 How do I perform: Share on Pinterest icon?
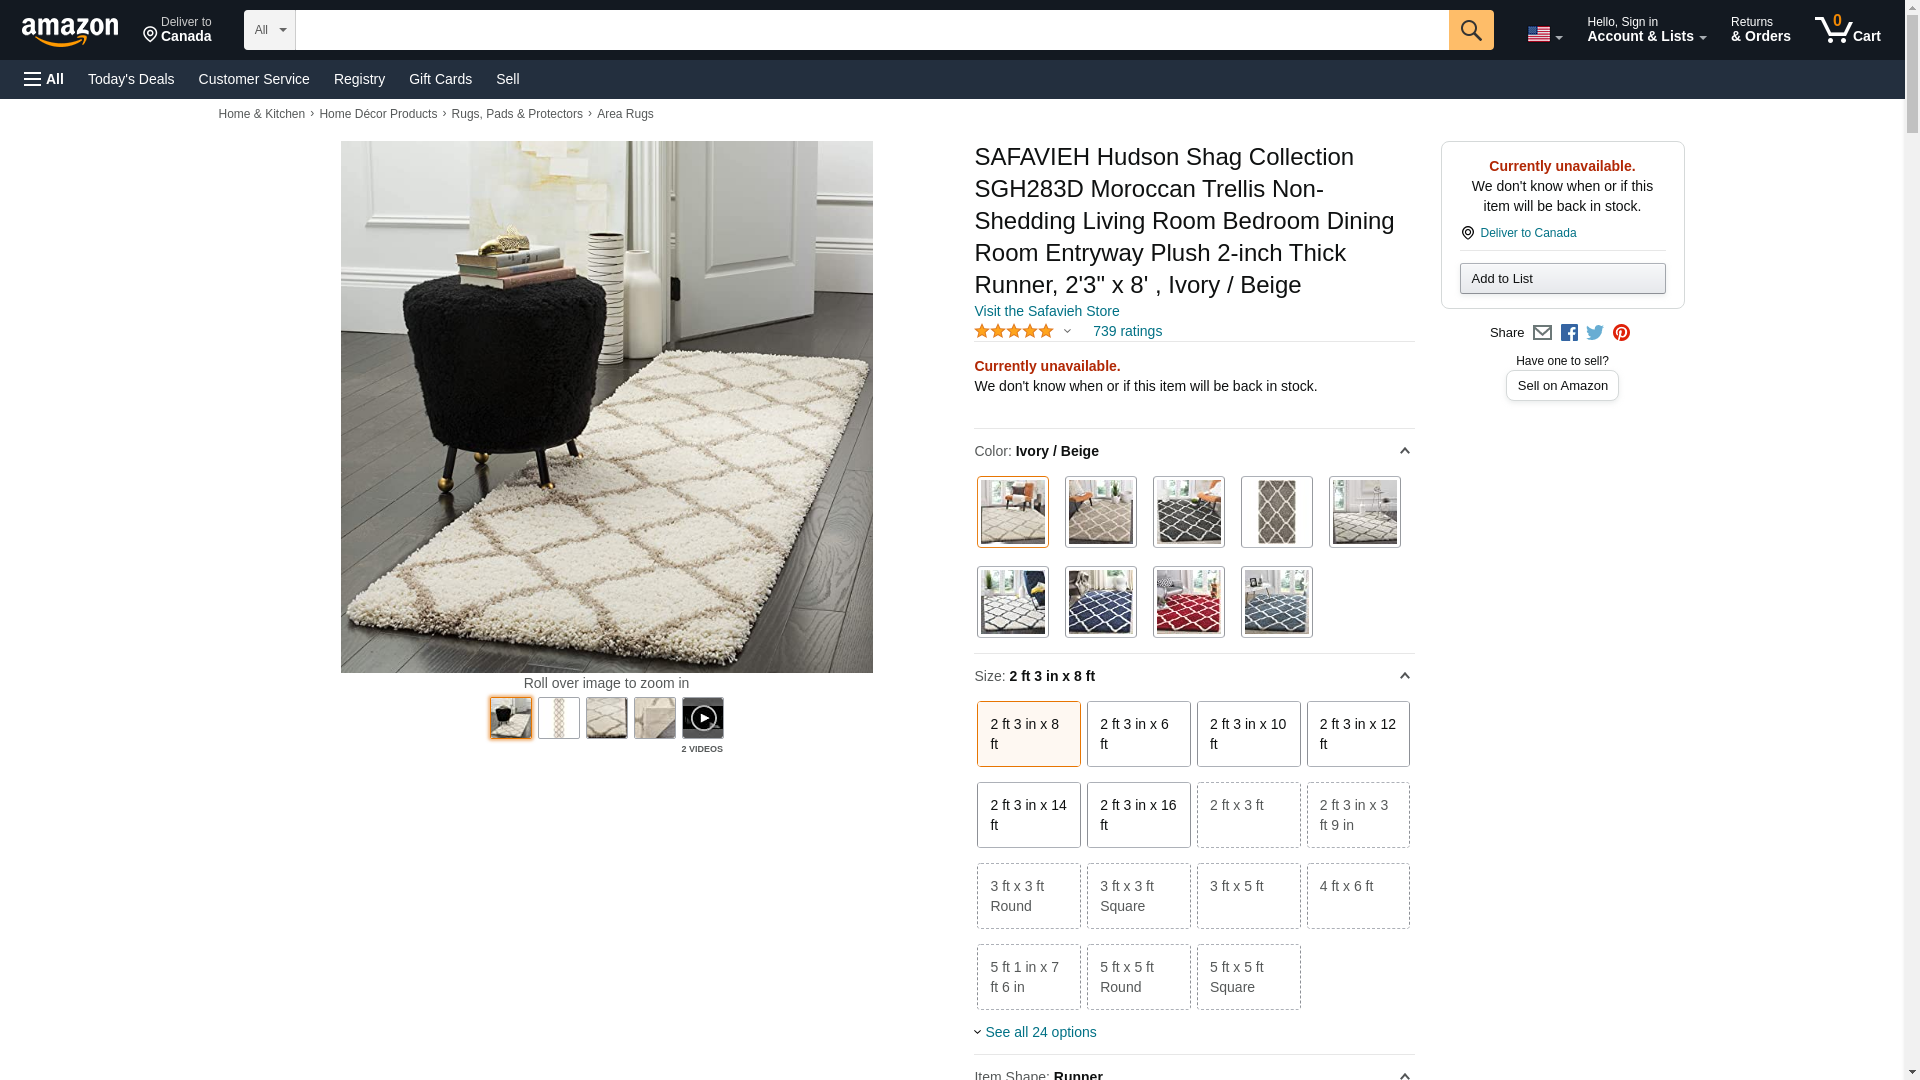(1621, 333)
